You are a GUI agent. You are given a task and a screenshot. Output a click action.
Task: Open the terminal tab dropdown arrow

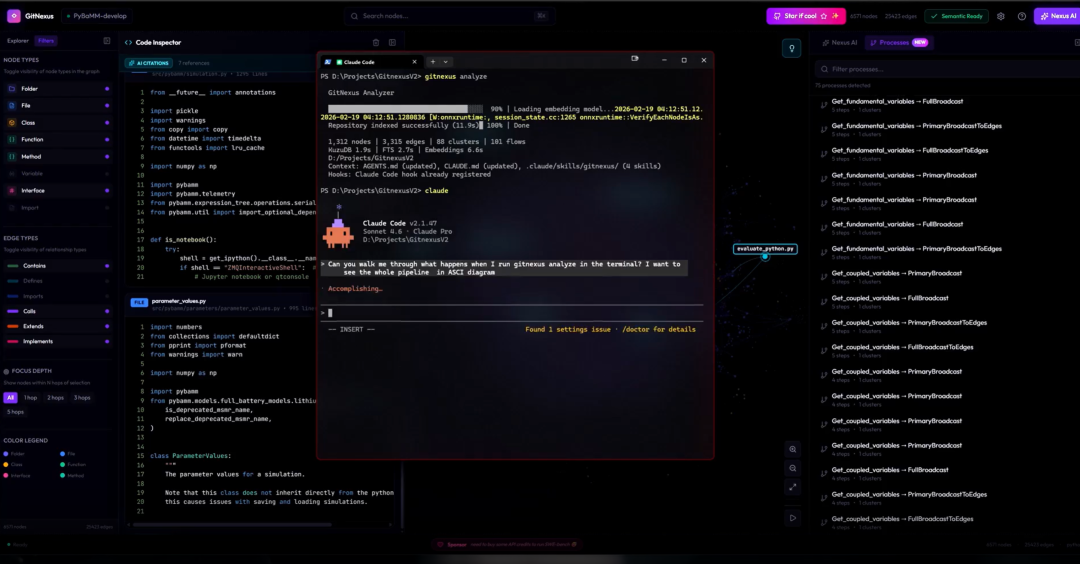(x=446, y=62)
